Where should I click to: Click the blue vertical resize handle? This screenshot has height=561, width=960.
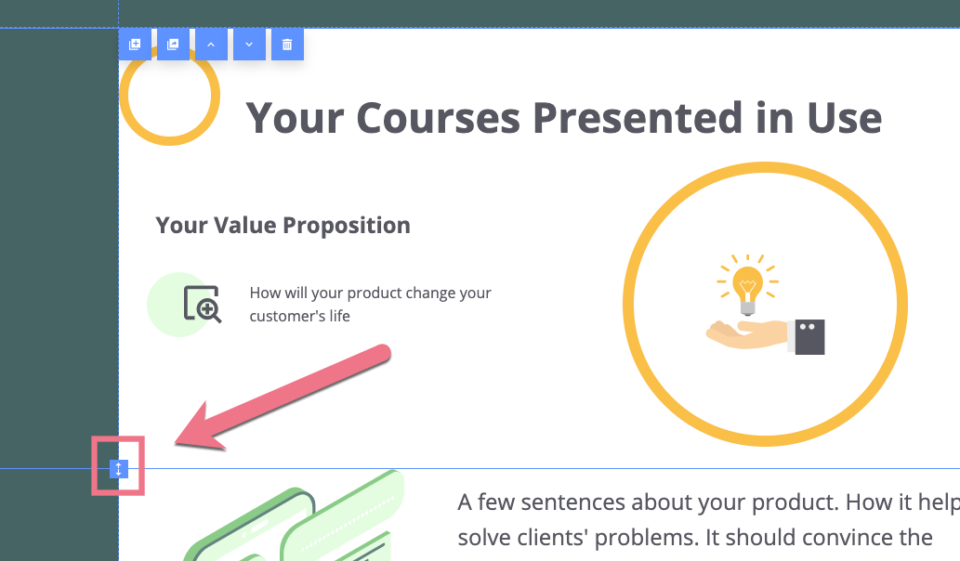119,469
